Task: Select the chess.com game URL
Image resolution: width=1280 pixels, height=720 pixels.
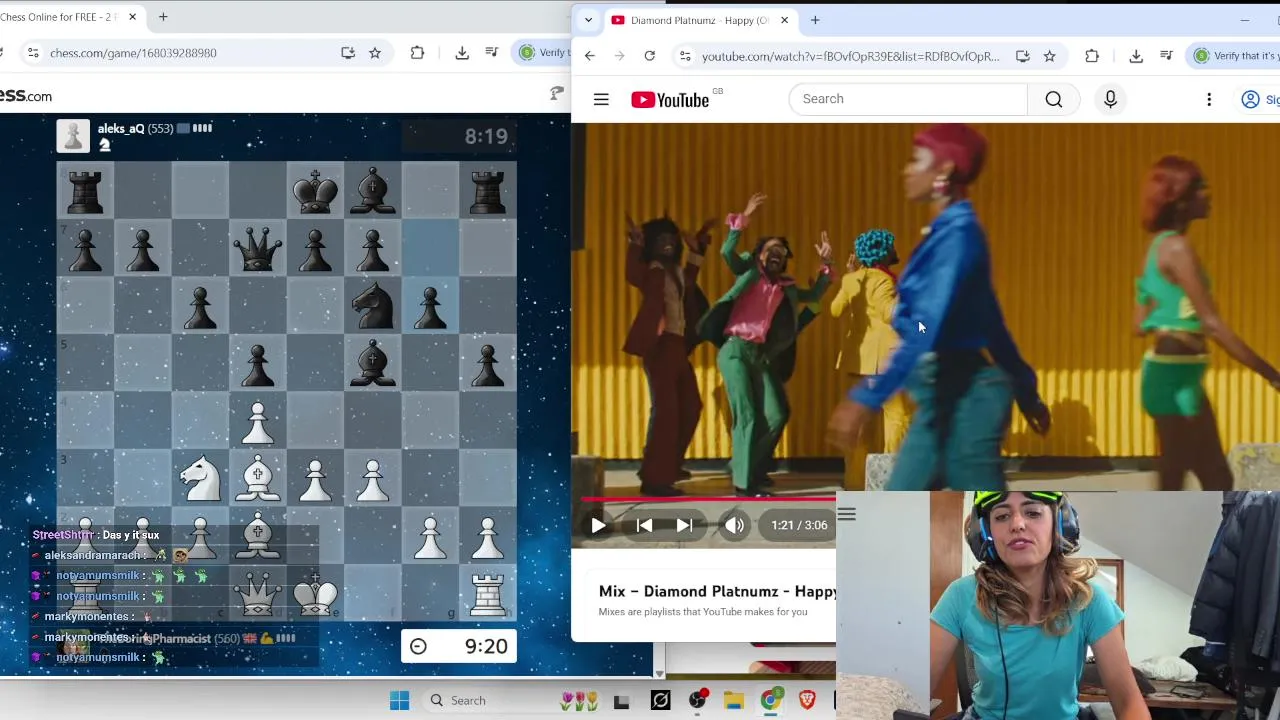Action: [133, 53]
